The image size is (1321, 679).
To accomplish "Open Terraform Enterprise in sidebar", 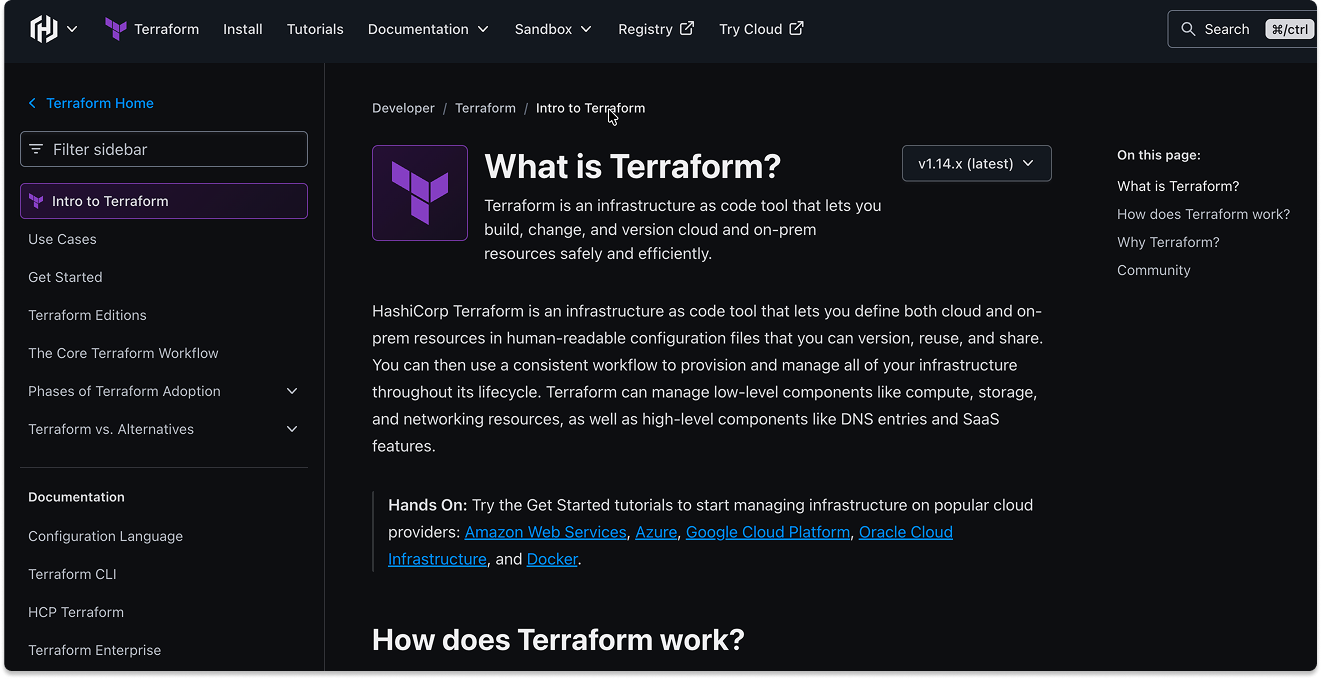I will point(94,650).
